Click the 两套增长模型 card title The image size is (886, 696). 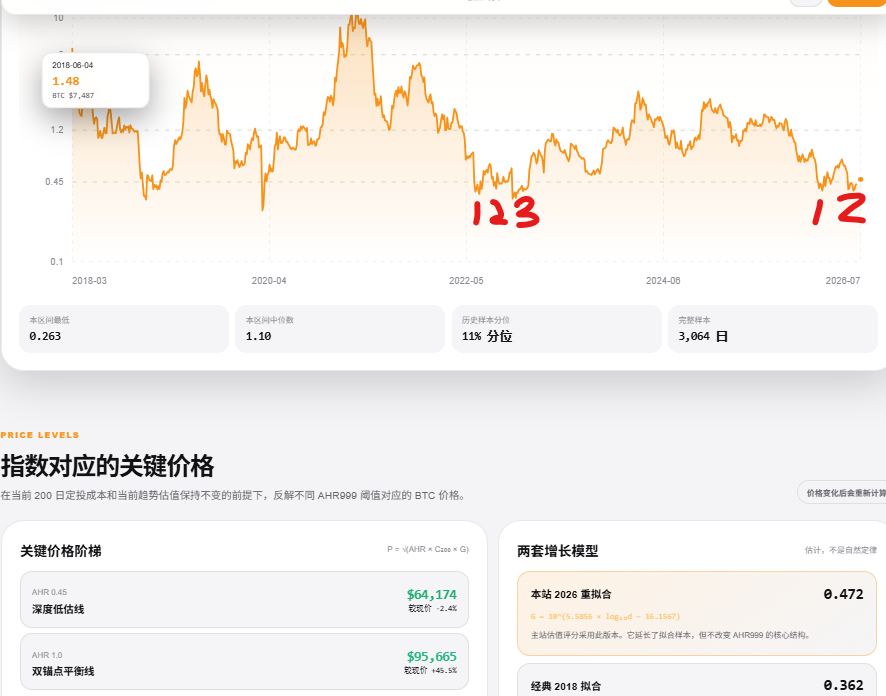(x=558, y=551)
